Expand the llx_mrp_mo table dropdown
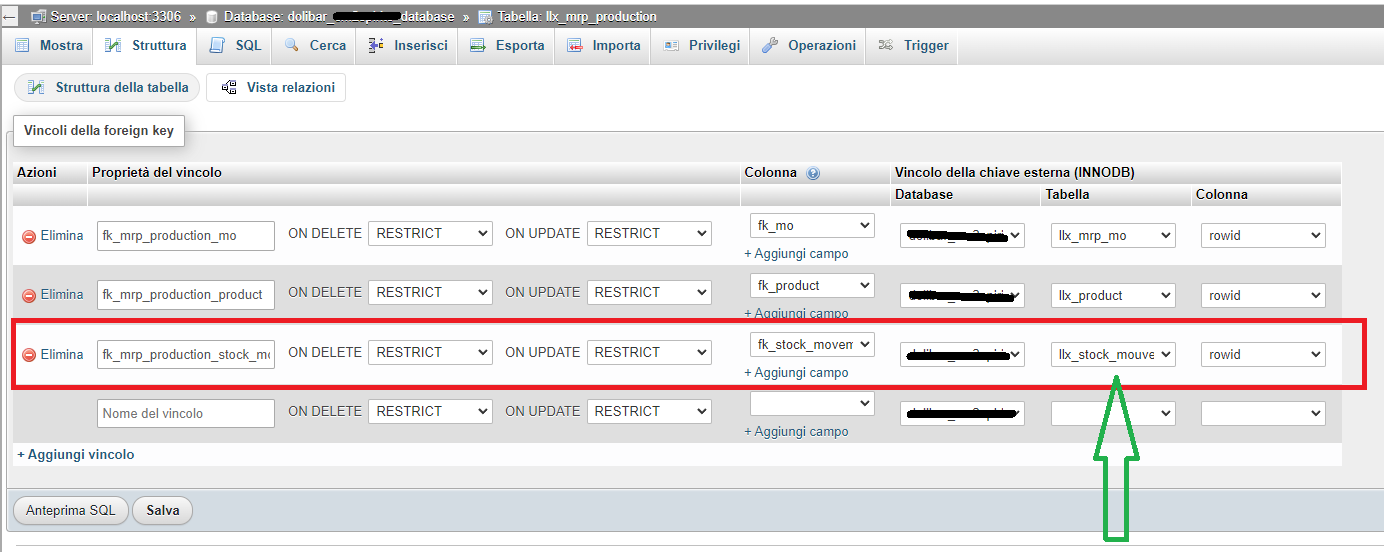1384x552 pixels. tap(1113, 236)
